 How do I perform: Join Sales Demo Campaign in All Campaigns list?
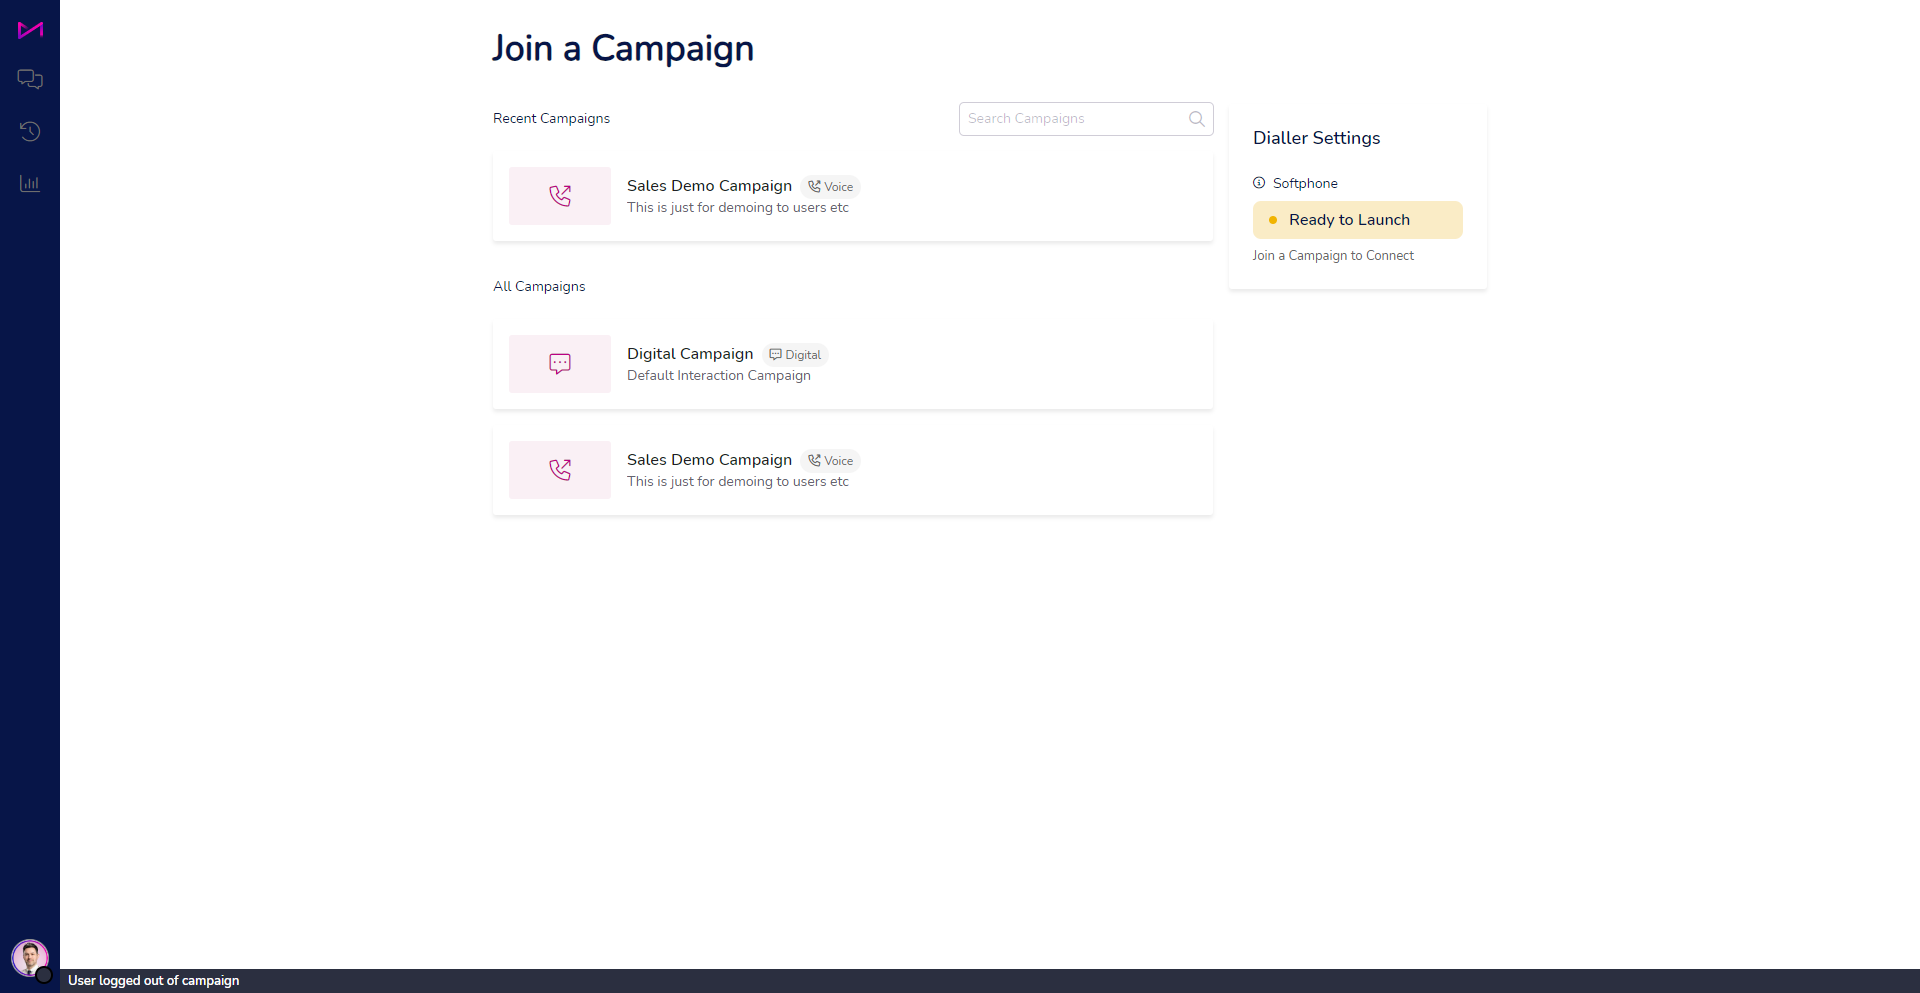(853, 470)
